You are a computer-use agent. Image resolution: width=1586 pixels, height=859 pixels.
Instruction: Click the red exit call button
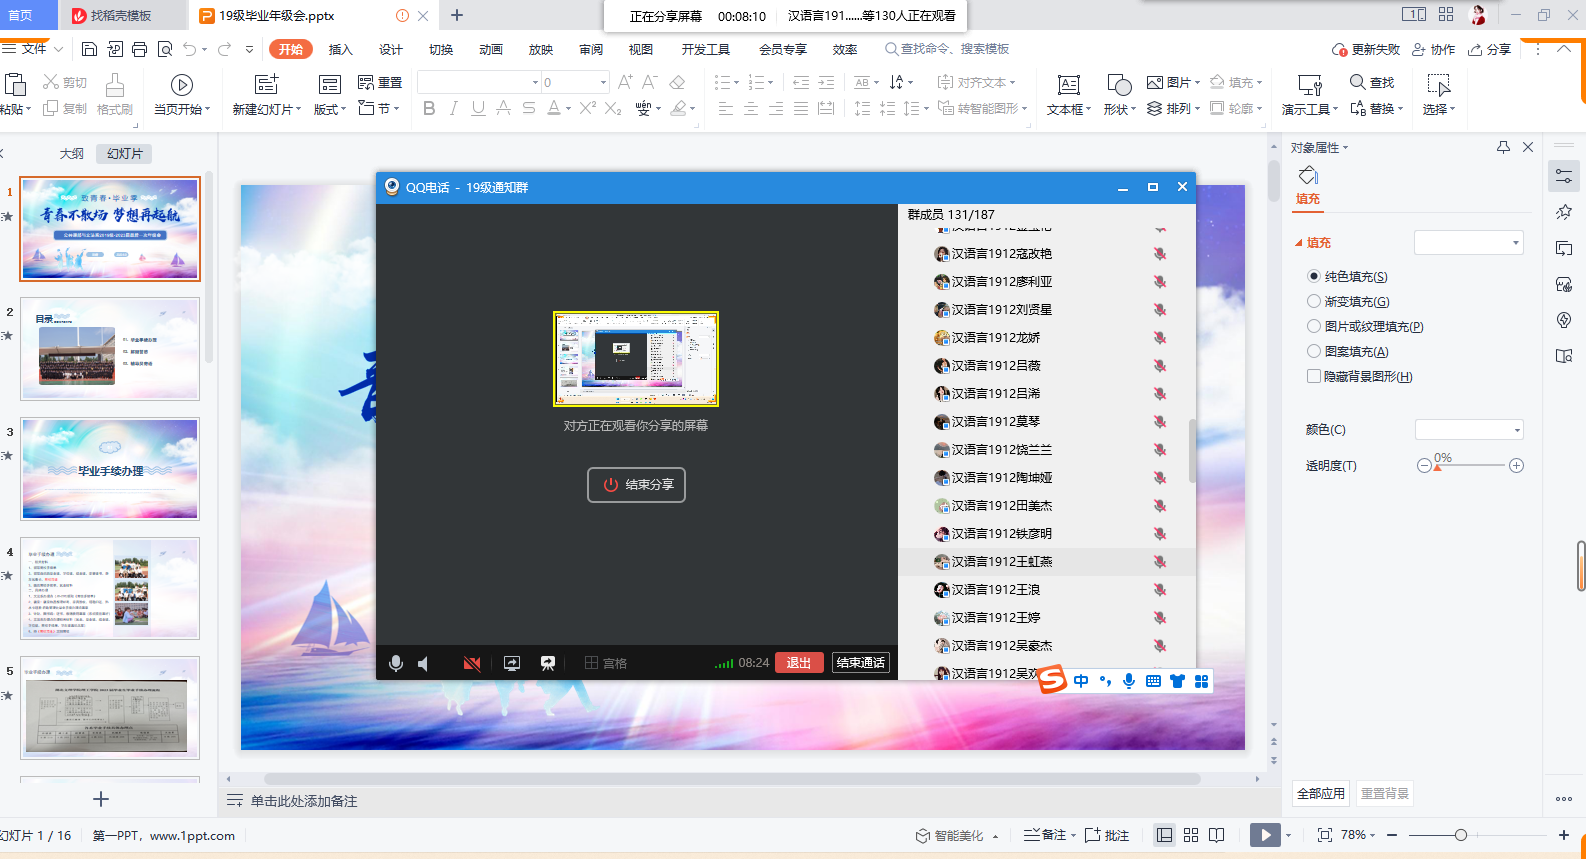point(798,663)
